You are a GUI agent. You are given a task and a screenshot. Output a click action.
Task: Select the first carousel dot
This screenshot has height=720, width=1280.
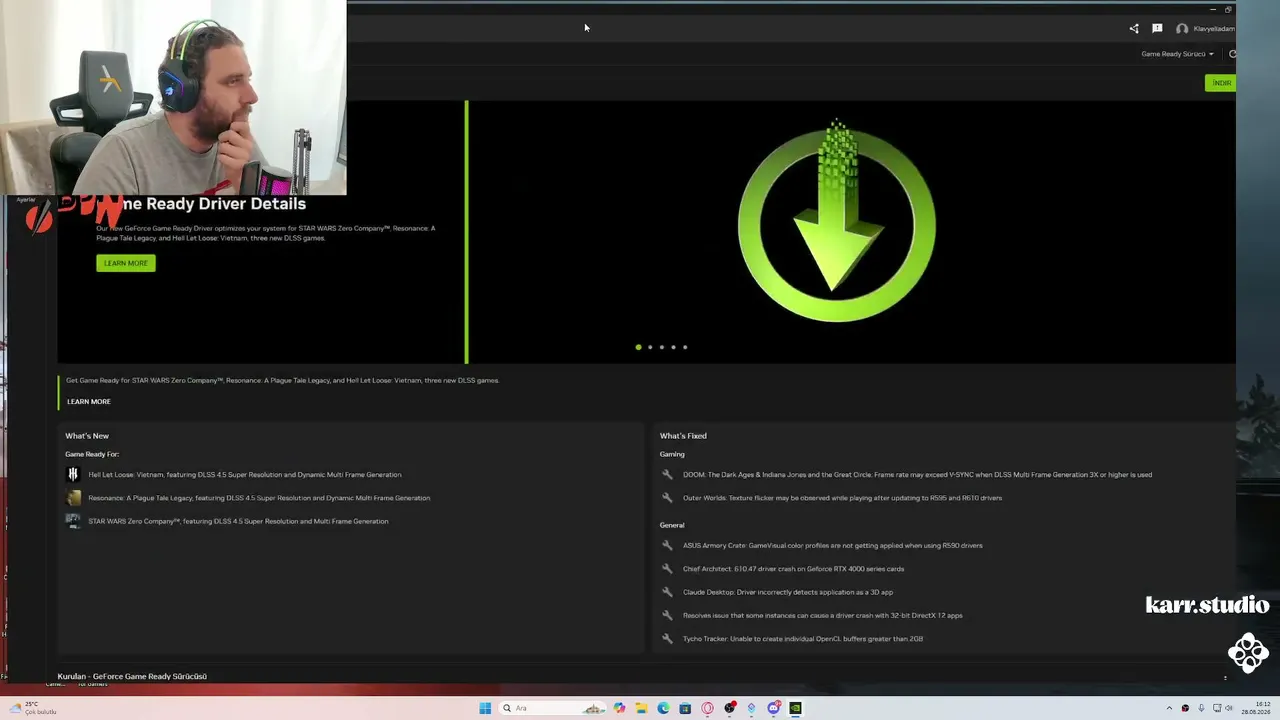tap(638, 347)
